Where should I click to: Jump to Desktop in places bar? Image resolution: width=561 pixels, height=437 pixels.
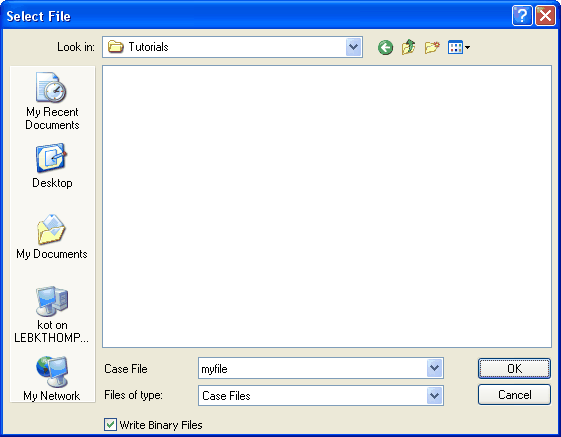pos(52,166)
